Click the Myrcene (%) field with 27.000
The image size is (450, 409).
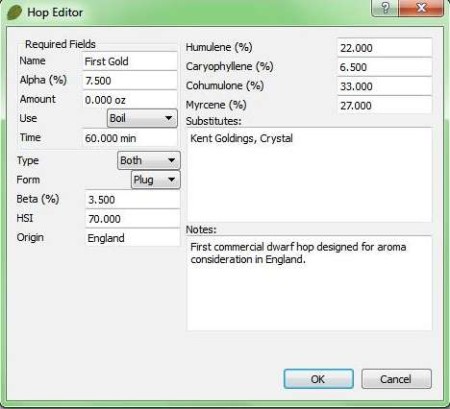click(384, 106)
